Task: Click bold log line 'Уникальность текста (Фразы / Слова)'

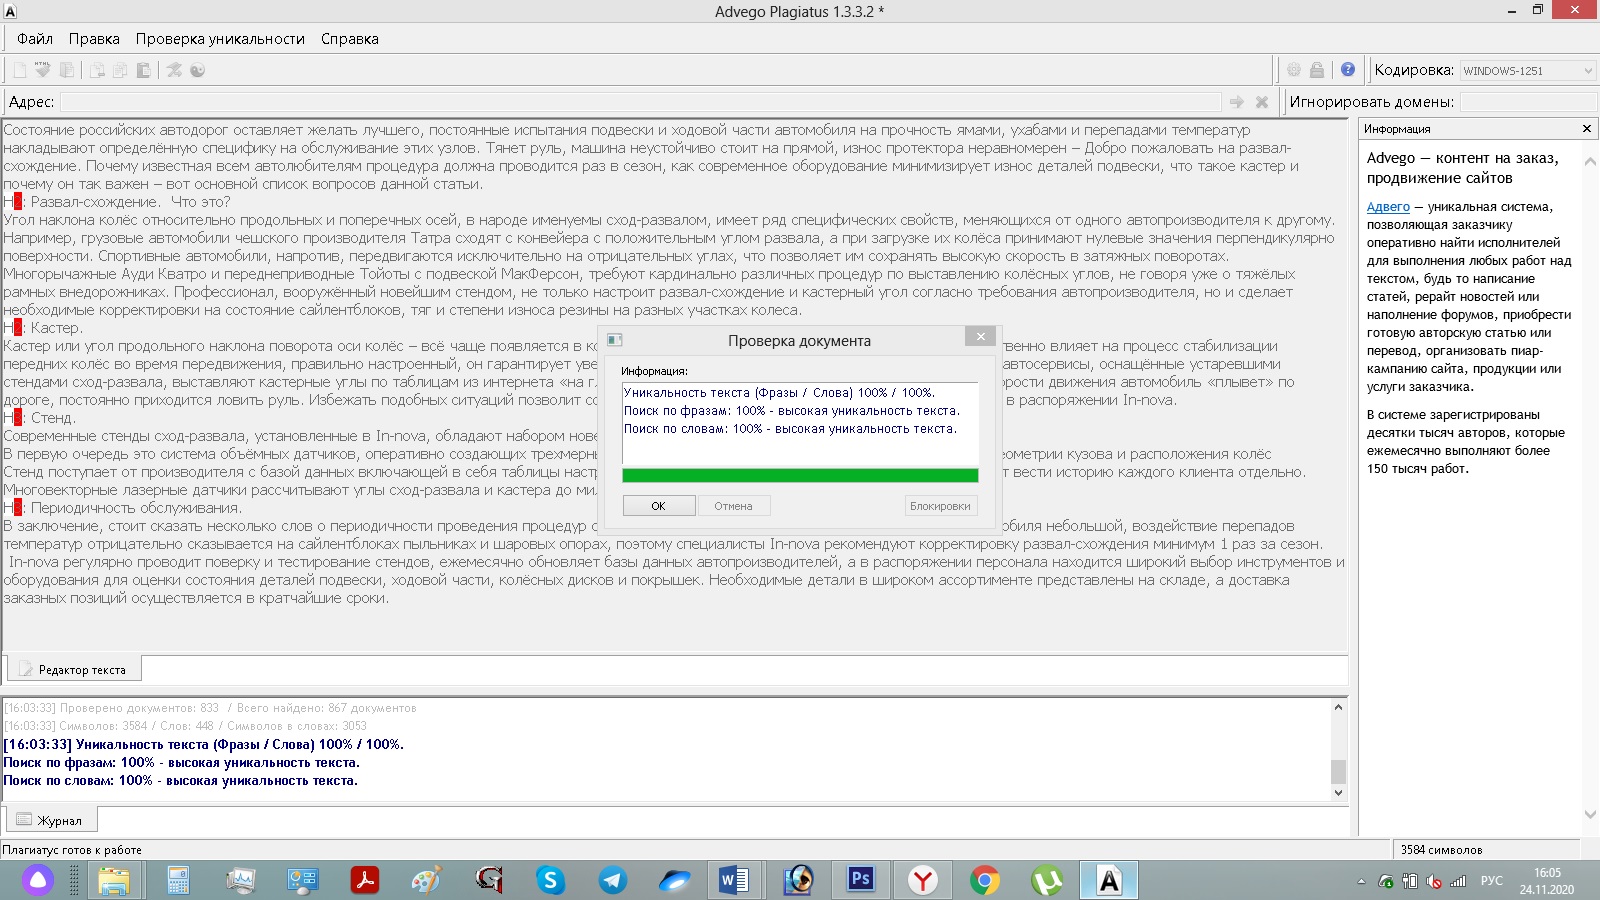Action: (x=203, y=744)
